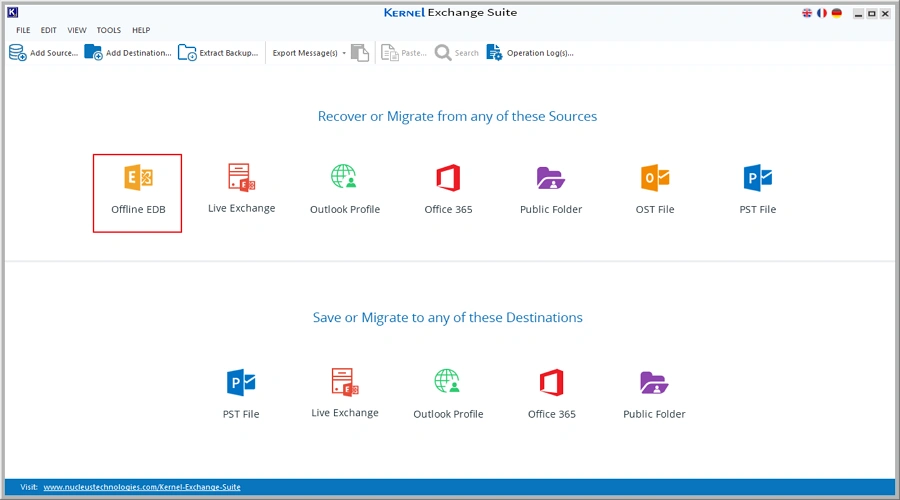900x500 pixels.
Task: Click Kernel app icon in title bar
Action: click(x=13, y=11)
